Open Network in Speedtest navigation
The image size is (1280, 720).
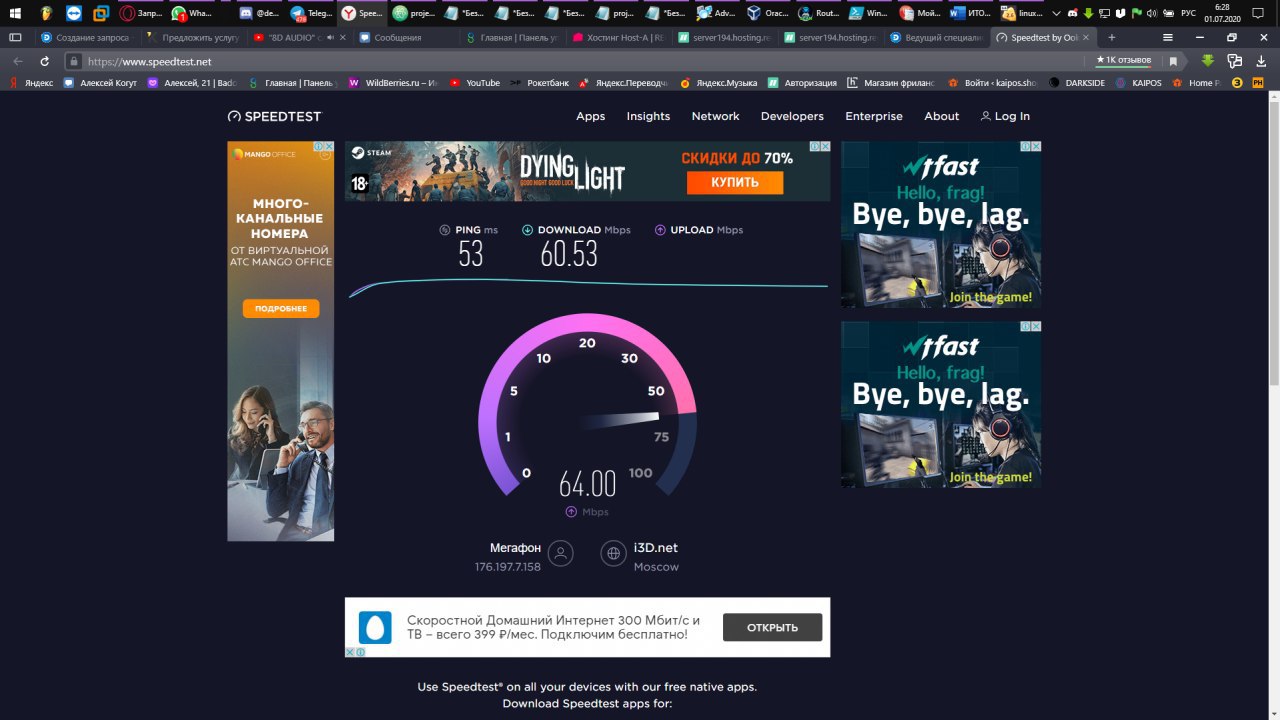[x=716, y=116]
